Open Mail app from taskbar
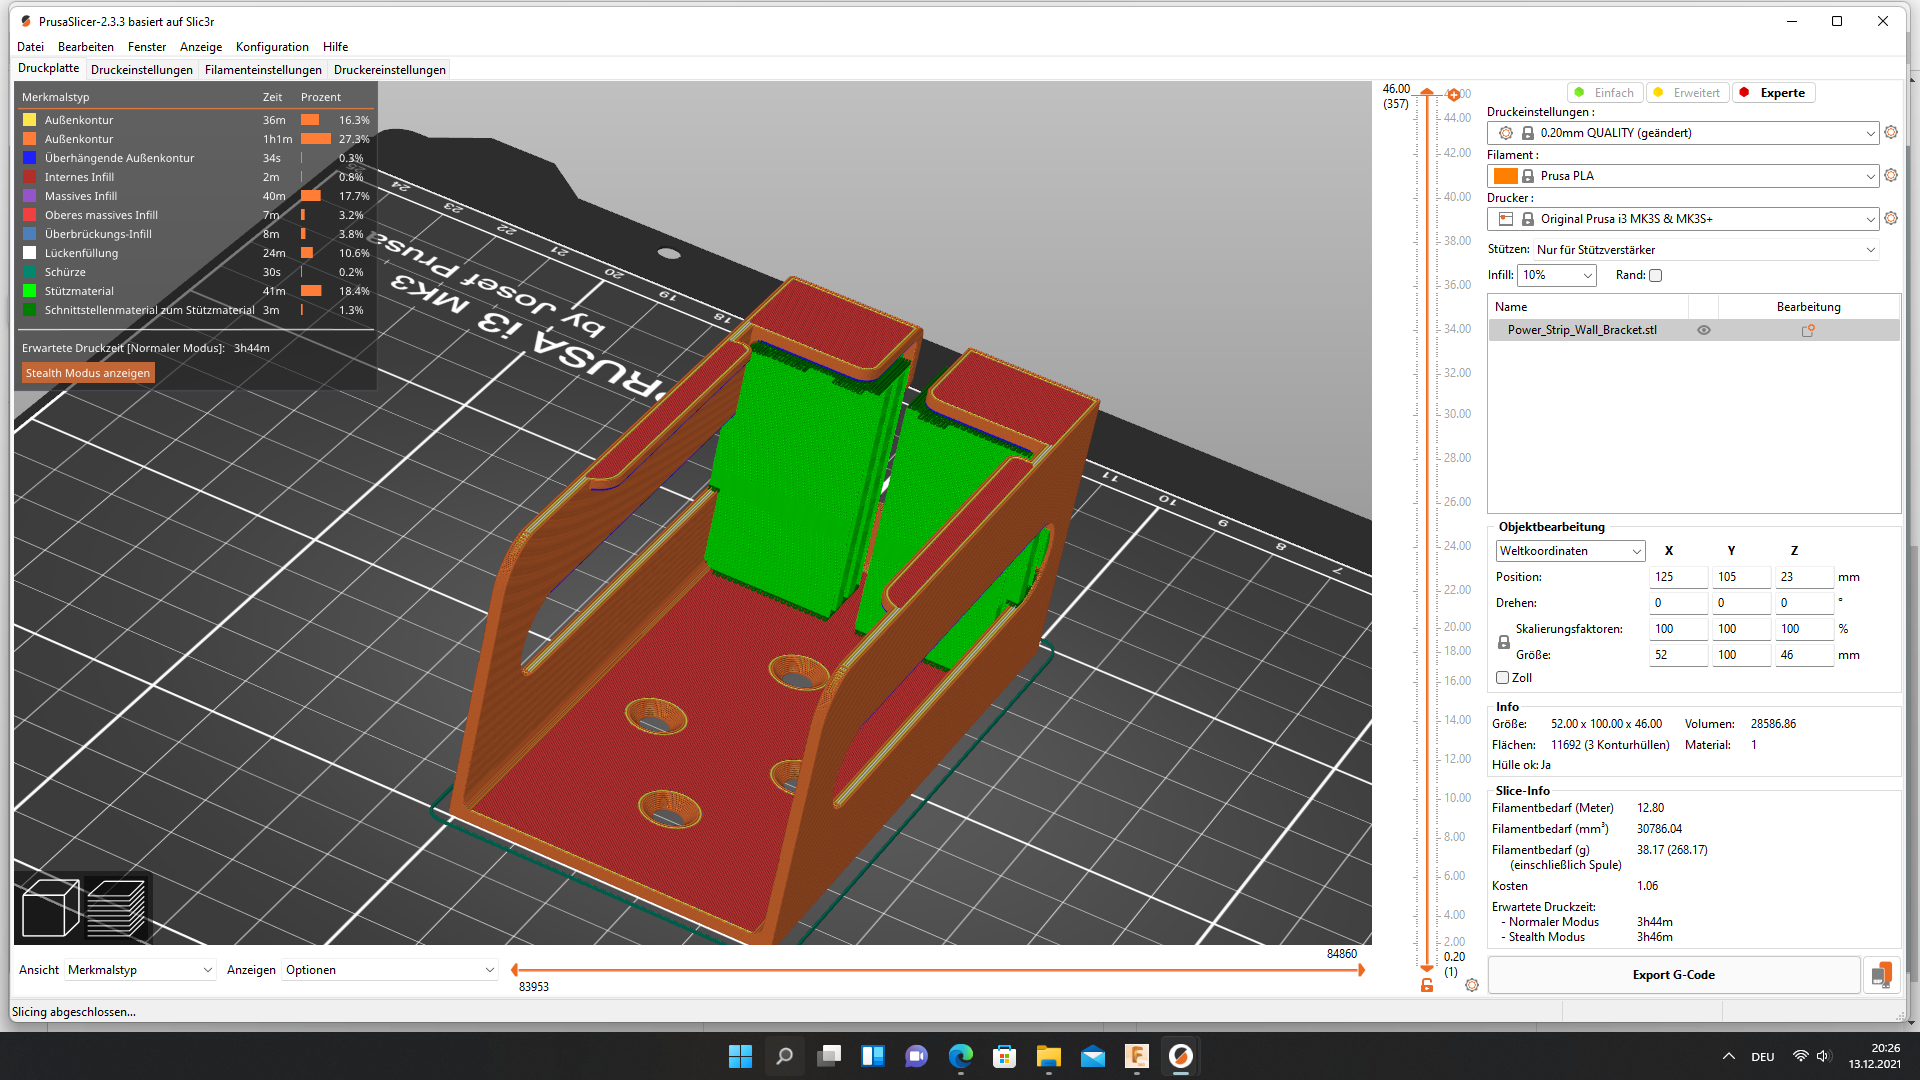This screenshot has width=1920, height=1080. pos(1093,1056)
